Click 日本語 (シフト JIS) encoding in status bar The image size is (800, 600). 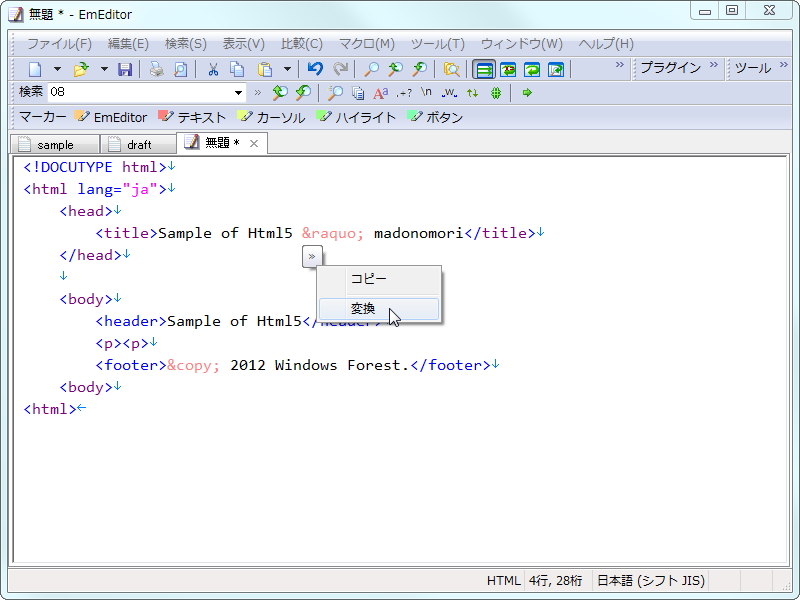click(651, 580)
